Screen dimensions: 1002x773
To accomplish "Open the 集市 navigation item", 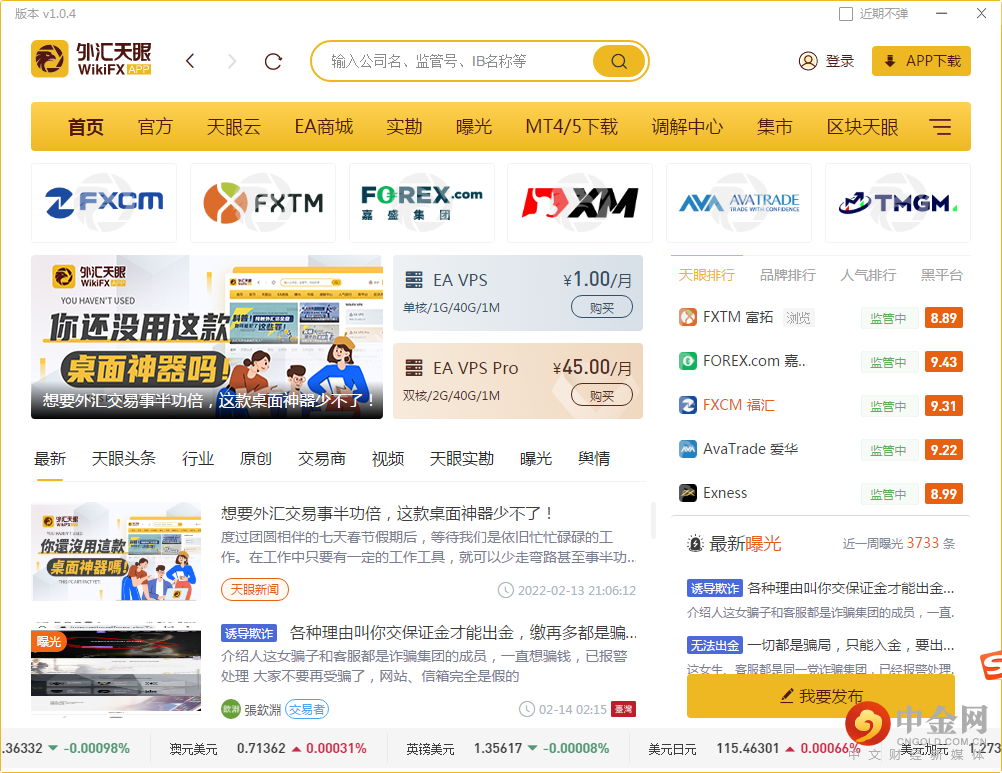I will [x=775, y=127].
